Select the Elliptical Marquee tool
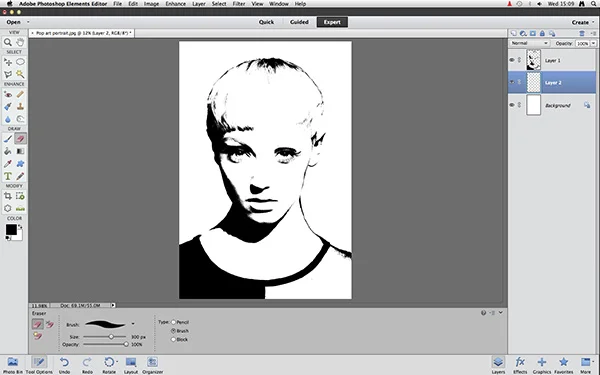The height and width of the screenshot is (375, 600). tap(20, 62)
